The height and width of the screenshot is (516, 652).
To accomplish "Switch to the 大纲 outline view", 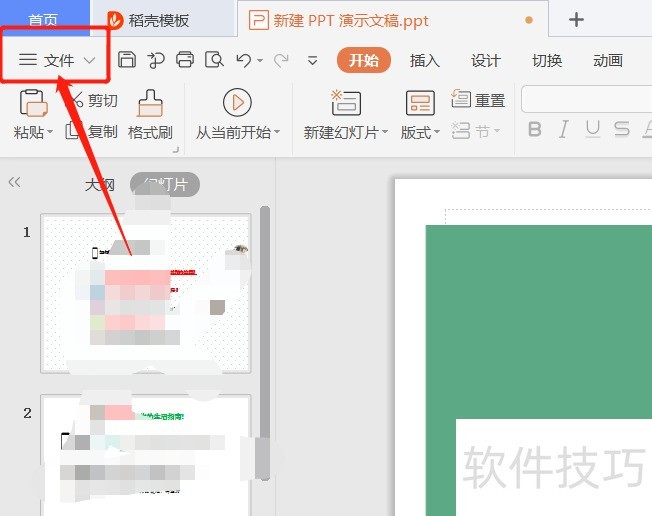I will click(x=100, y=184).
